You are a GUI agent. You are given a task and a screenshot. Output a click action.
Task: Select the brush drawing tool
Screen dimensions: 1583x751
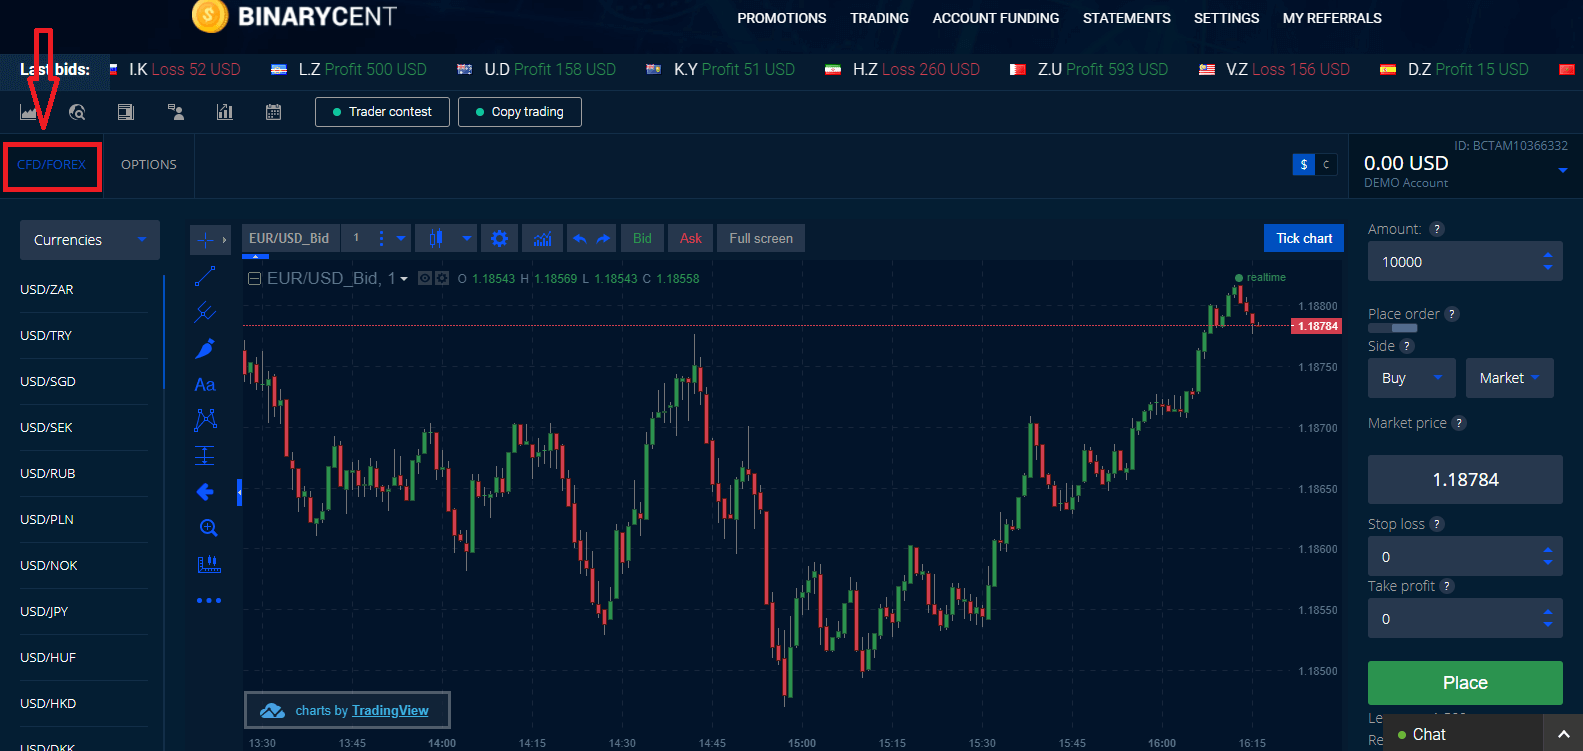(x=205, y=348)
